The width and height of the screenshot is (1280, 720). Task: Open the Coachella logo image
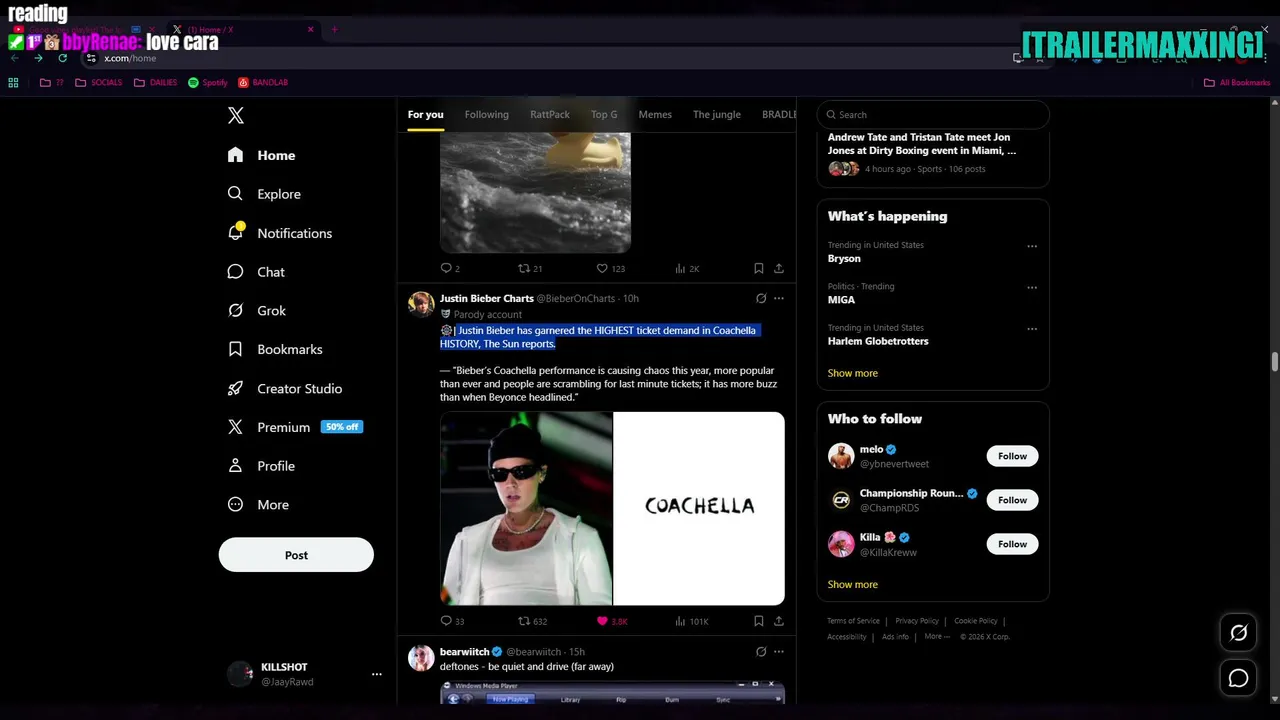click(699, 508)
